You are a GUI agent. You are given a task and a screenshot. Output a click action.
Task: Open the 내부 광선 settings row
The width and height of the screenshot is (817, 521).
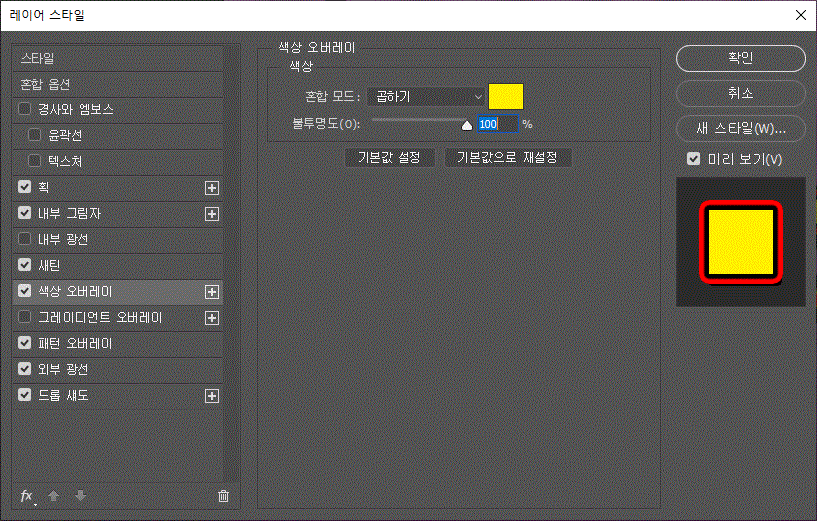pos(118,240)
